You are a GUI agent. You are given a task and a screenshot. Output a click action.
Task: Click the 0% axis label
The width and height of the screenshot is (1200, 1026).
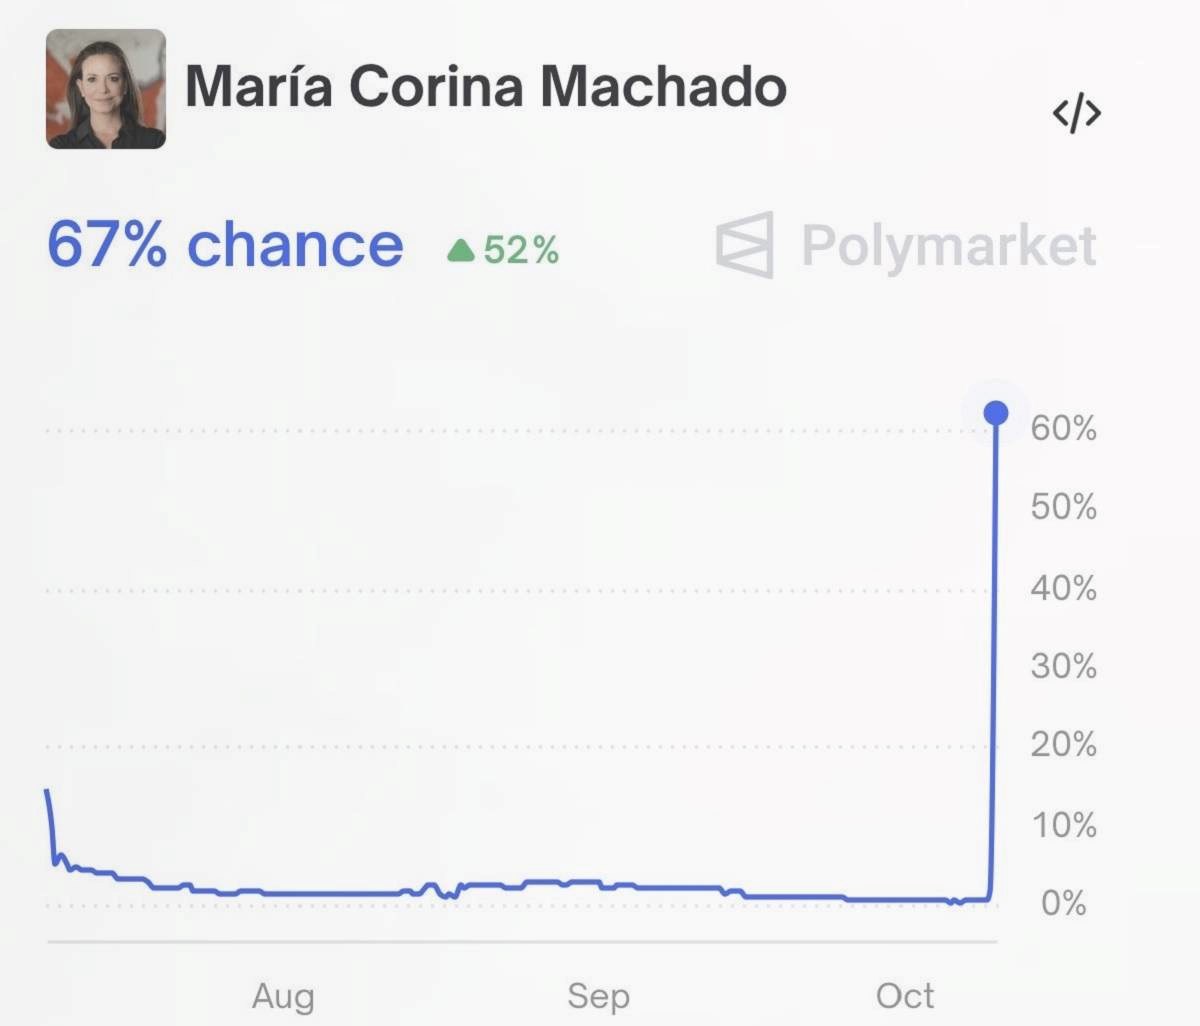pyautogui.click(x=1063, y=903)
